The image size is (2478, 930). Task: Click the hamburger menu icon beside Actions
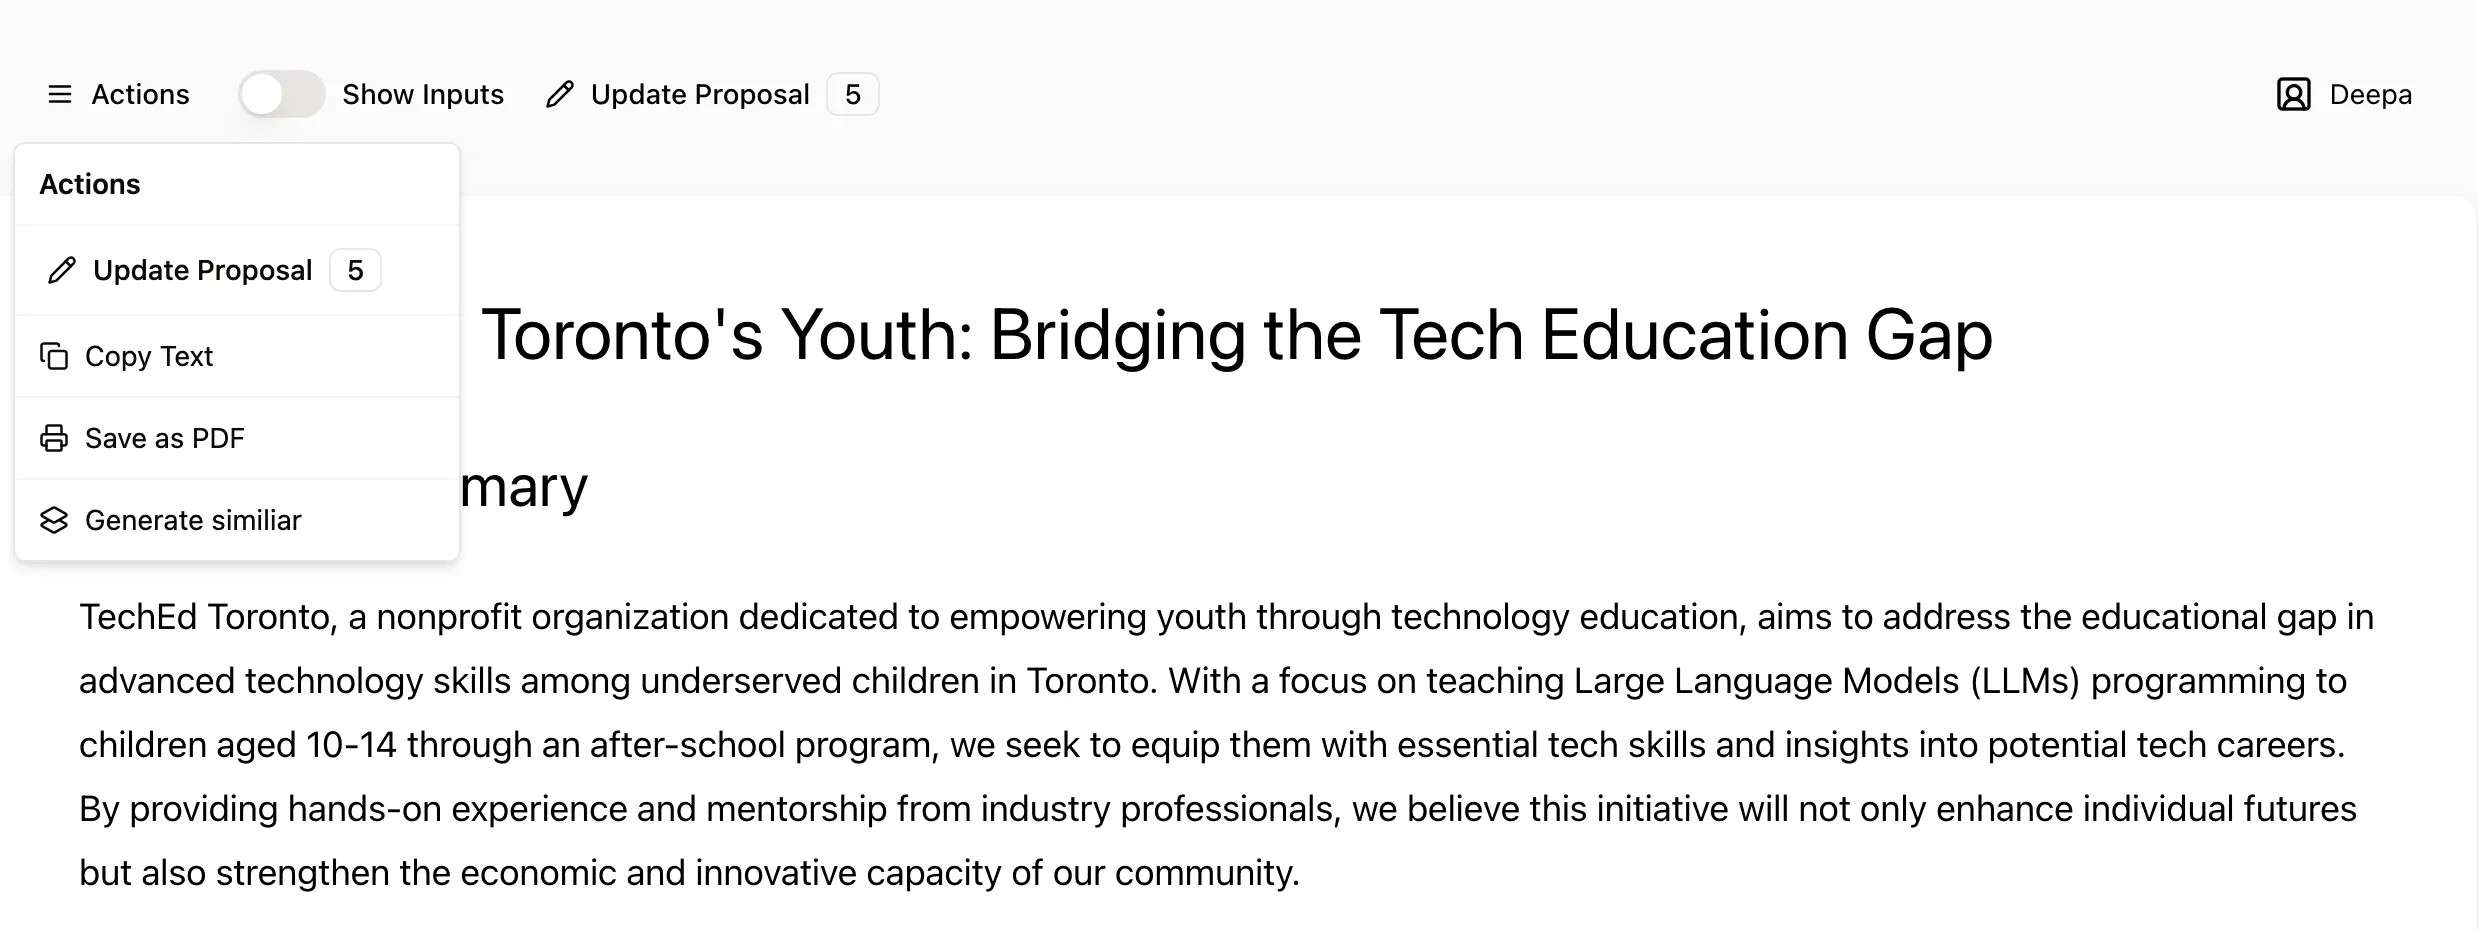tap(60, 95)
